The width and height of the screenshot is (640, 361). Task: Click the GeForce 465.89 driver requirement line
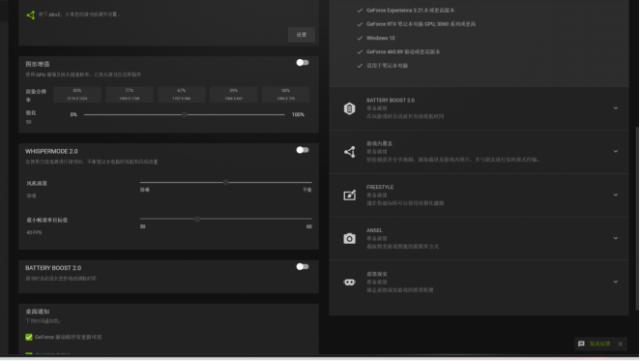click(403, 52)
